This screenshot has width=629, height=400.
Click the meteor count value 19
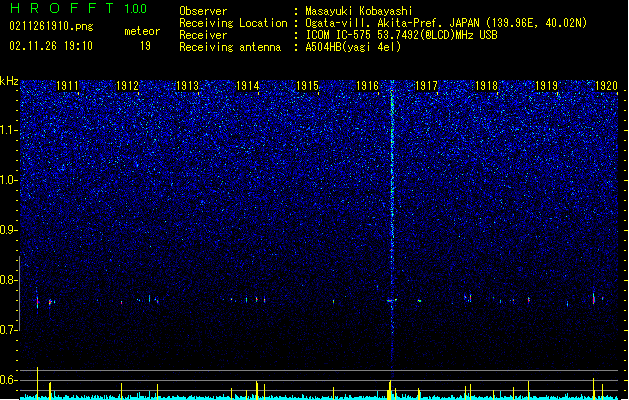[x=145, y=46]
